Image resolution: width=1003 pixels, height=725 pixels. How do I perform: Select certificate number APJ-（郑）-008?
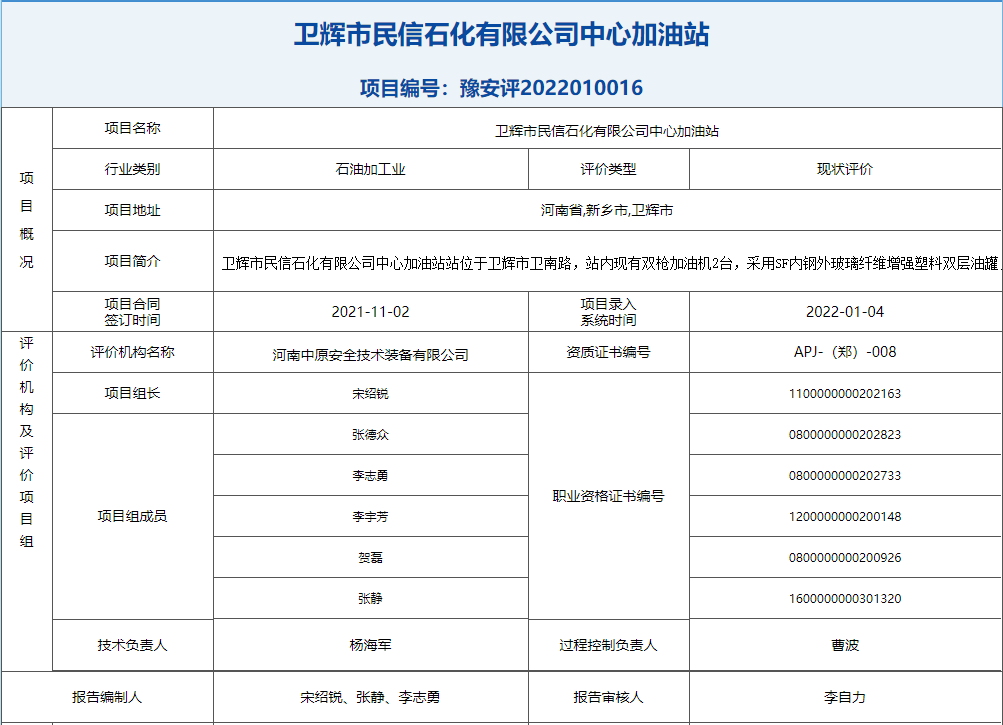coord(845,352)
